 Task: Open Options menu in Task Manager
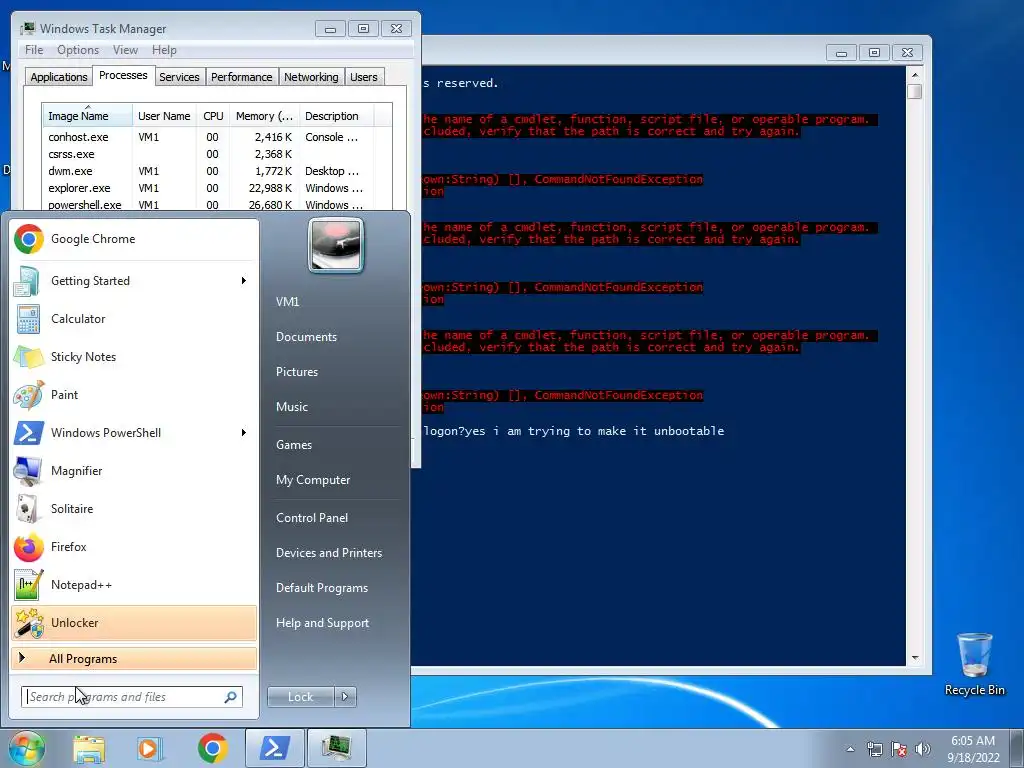point(78,50)
